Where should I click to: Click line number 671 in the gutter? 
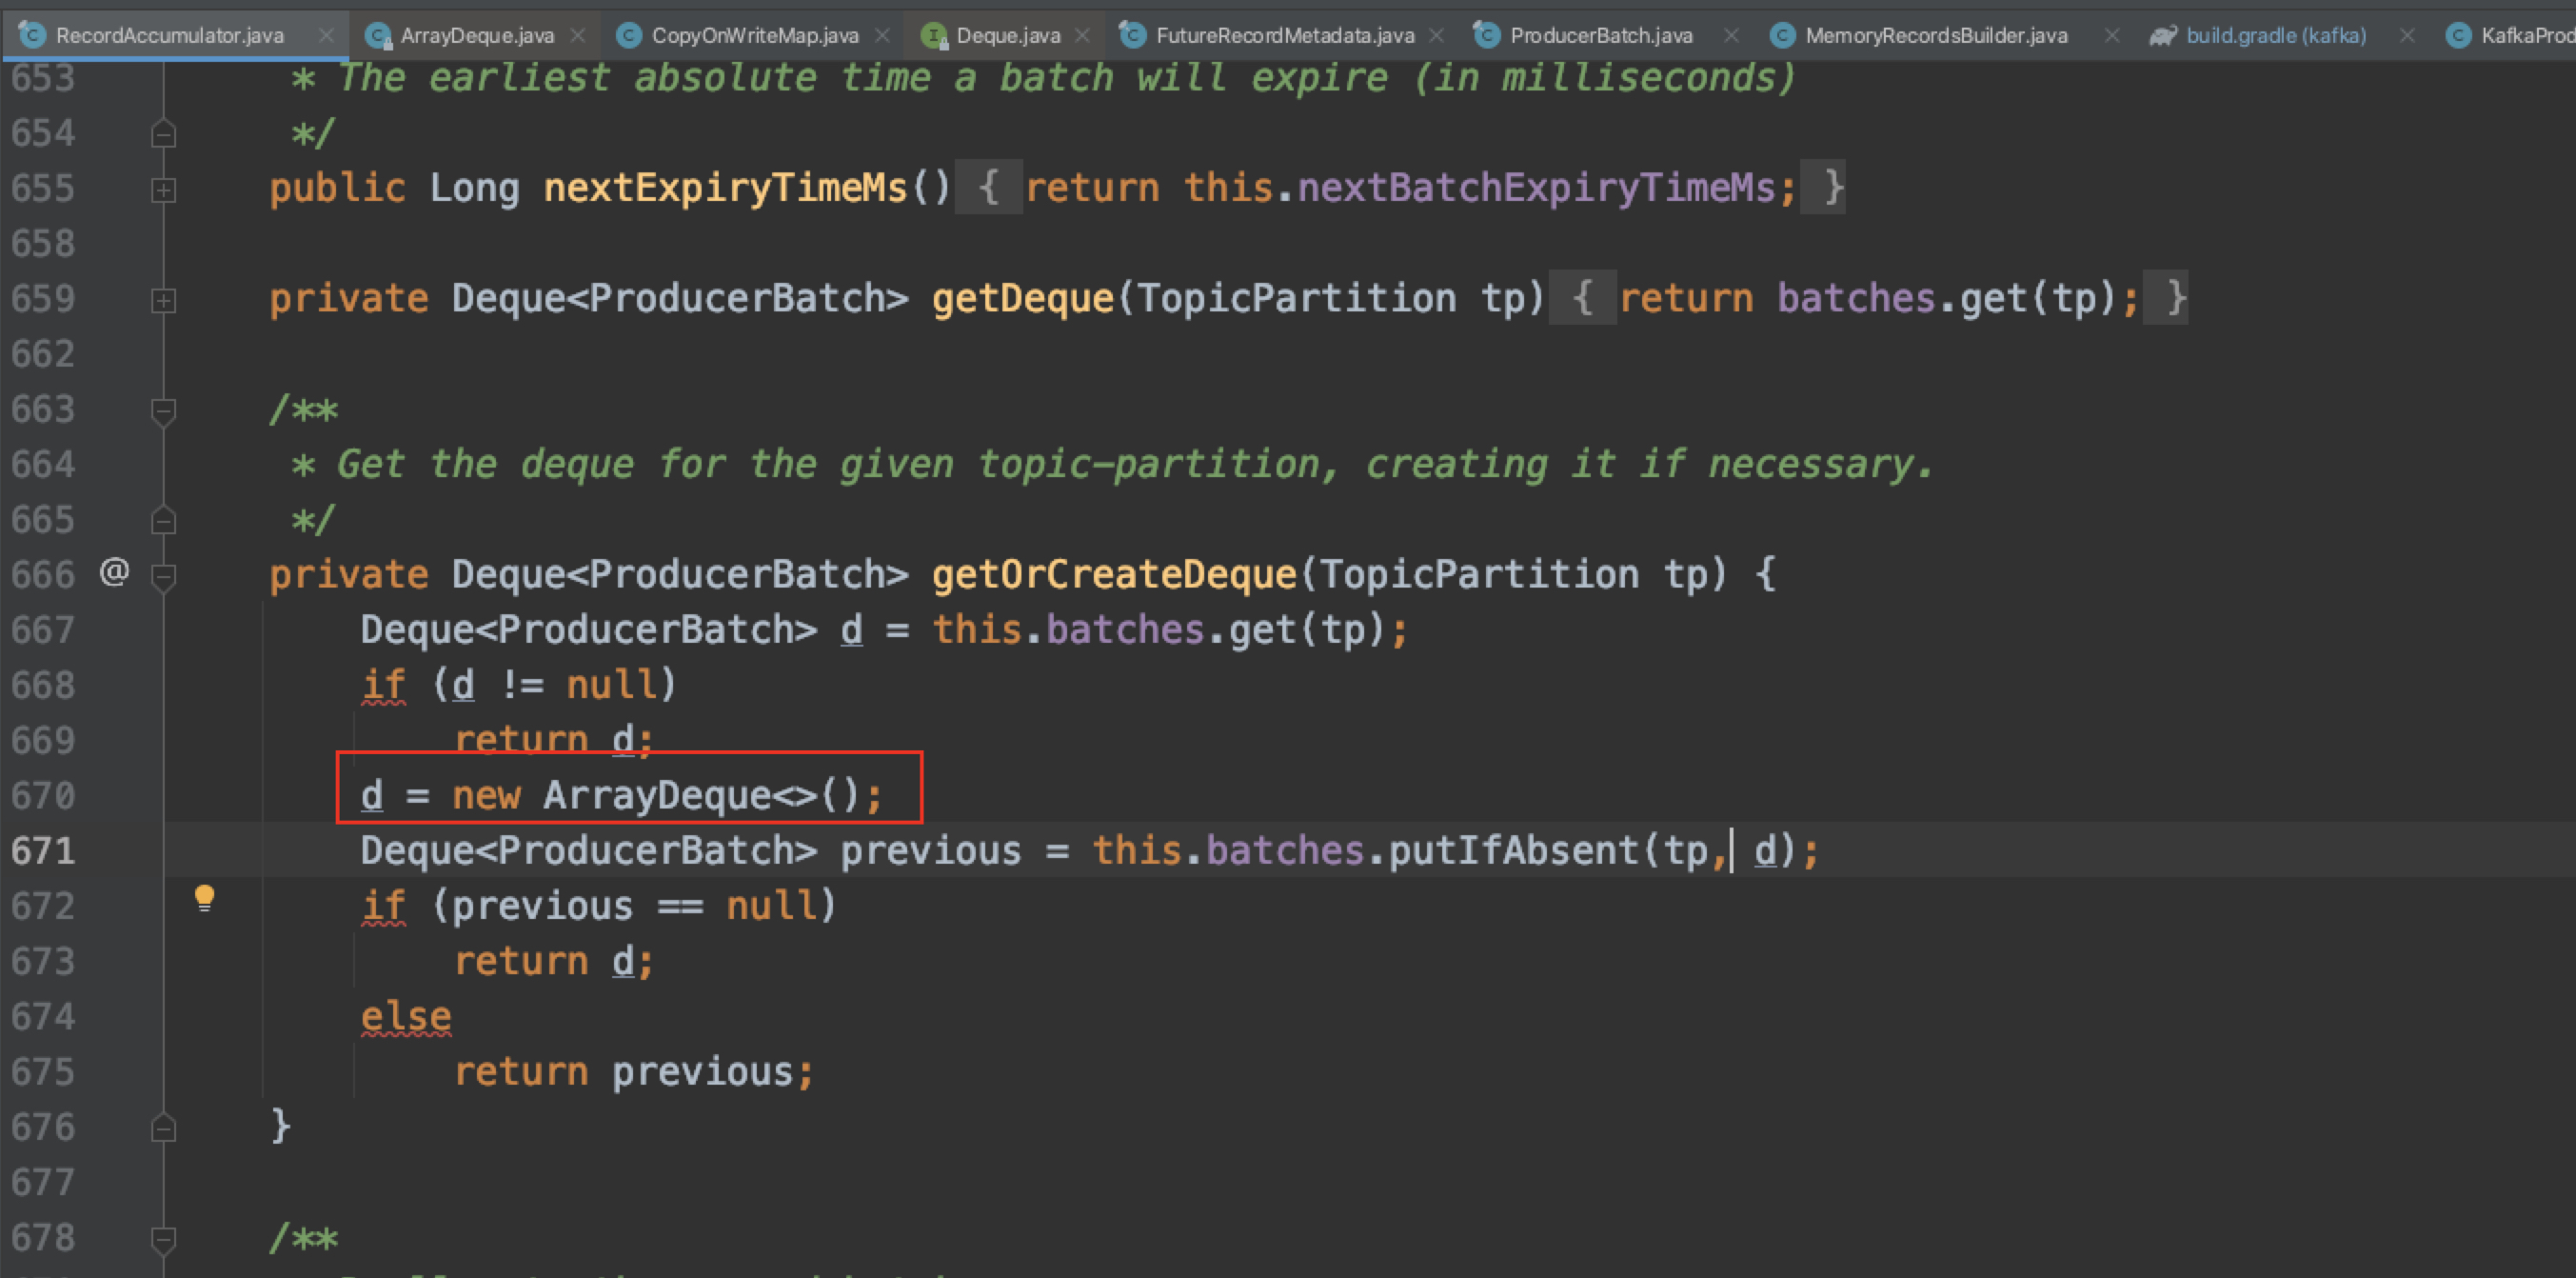(43, 851)
